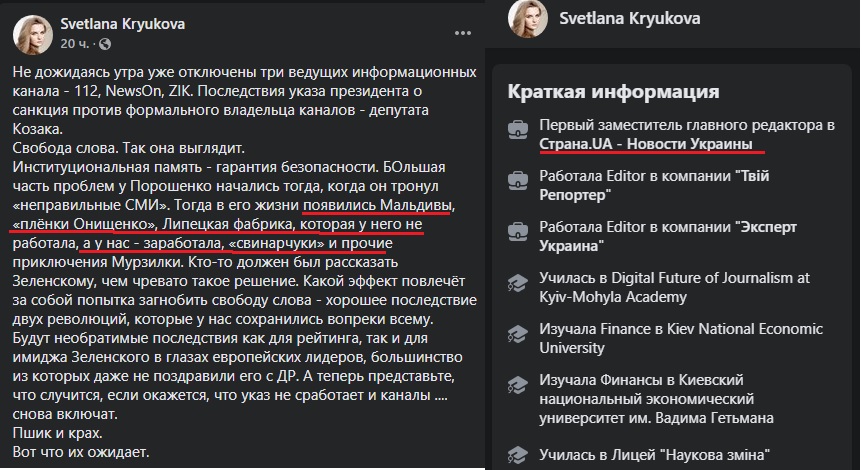Open 'Твій Репортер' company link

pos(654,185)
